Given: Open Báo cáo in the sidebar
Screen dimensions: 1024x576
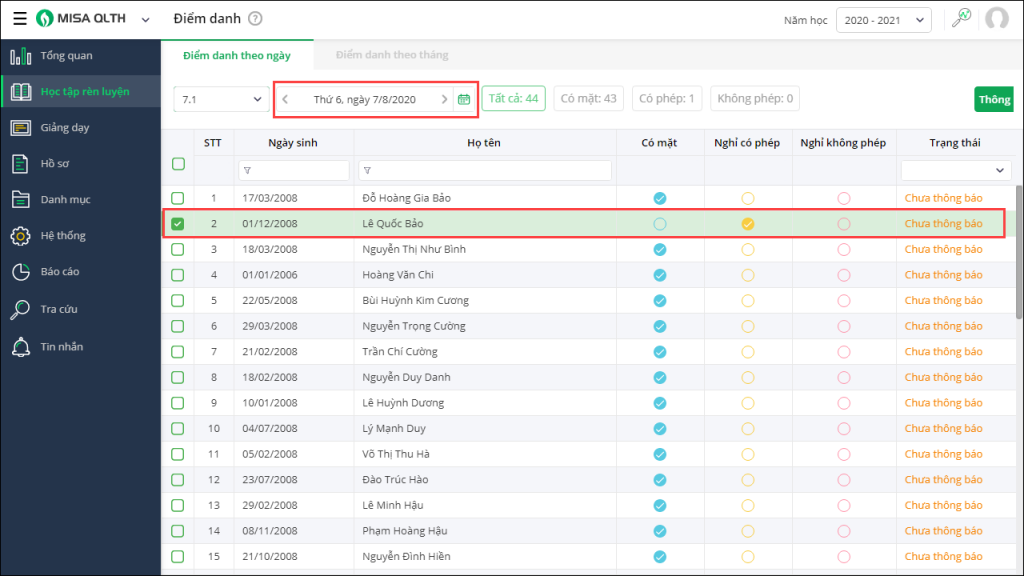Looking at the screenshot, I should coord(60,272).
